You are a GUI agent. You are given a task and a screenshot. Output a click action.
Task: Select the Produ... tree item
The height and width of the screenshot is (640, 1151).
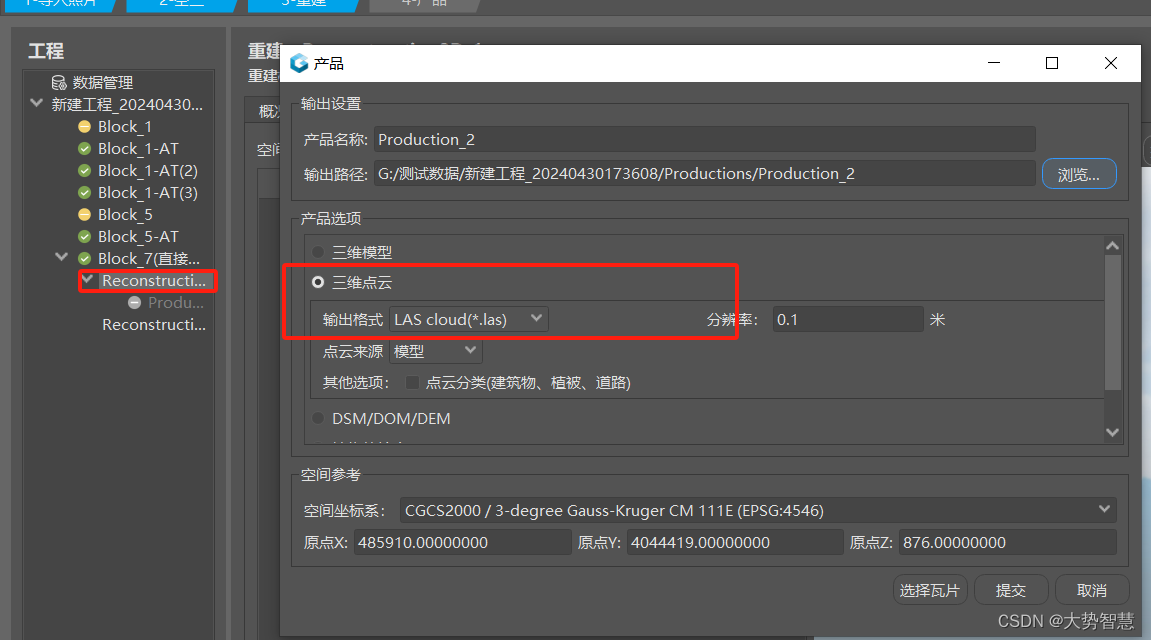tap(176, 302)
